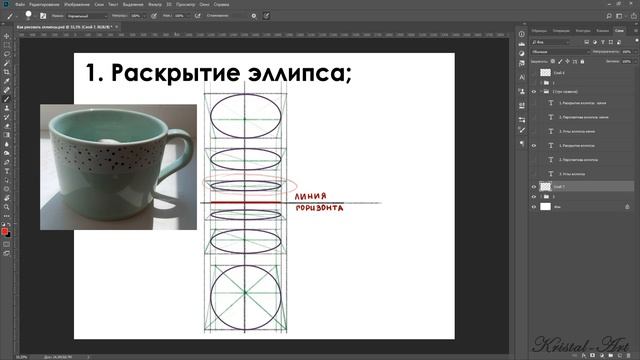Toggle lock all for the layer
The image size is (640, 360).
pyautogui.click(x=582, y=62)
